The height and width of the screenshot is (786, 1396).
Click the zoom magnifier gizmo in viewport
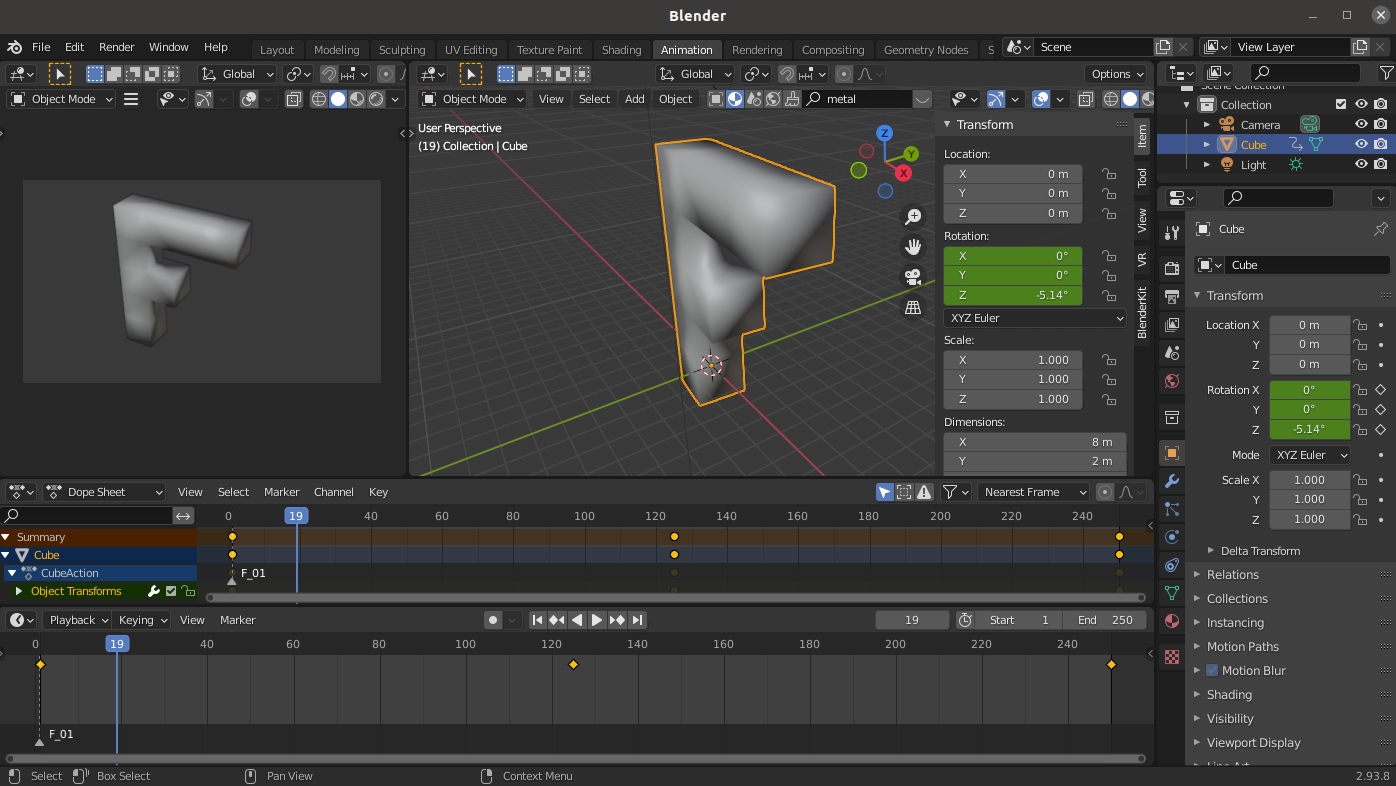point(913,217)
